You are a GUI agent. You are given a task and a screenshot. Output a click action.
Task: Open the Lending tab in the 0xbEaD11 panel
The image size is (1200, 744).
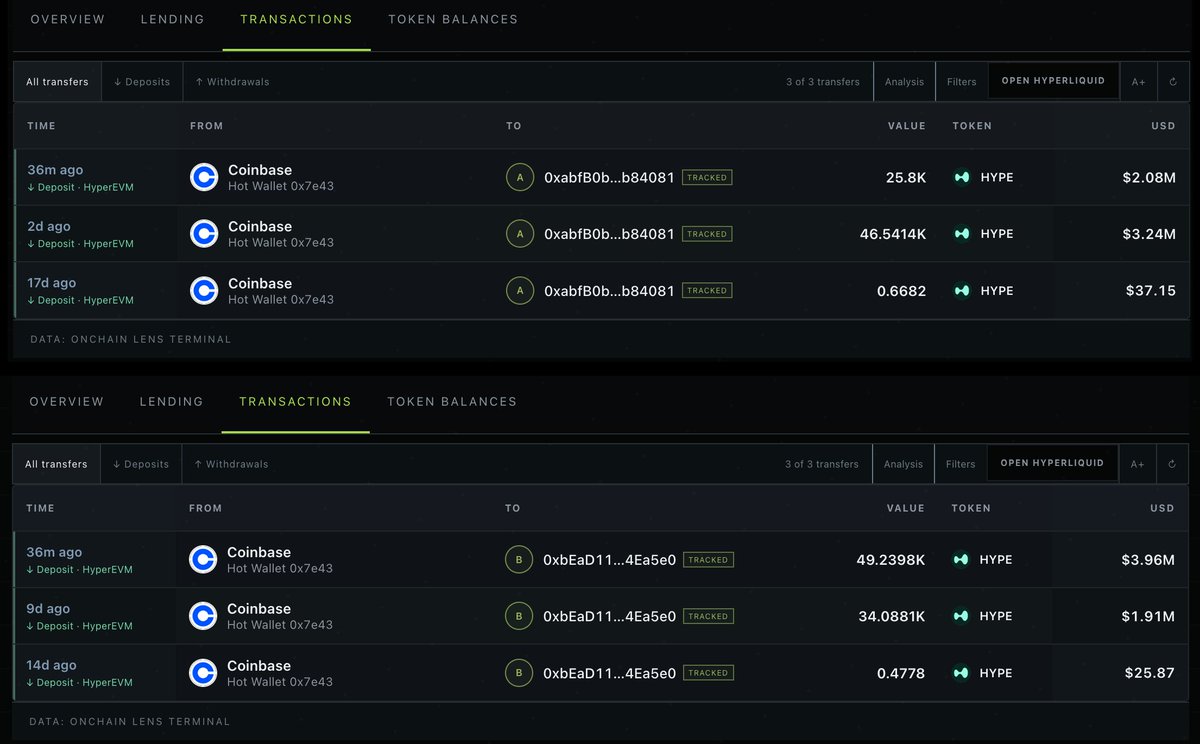point(171,401)
